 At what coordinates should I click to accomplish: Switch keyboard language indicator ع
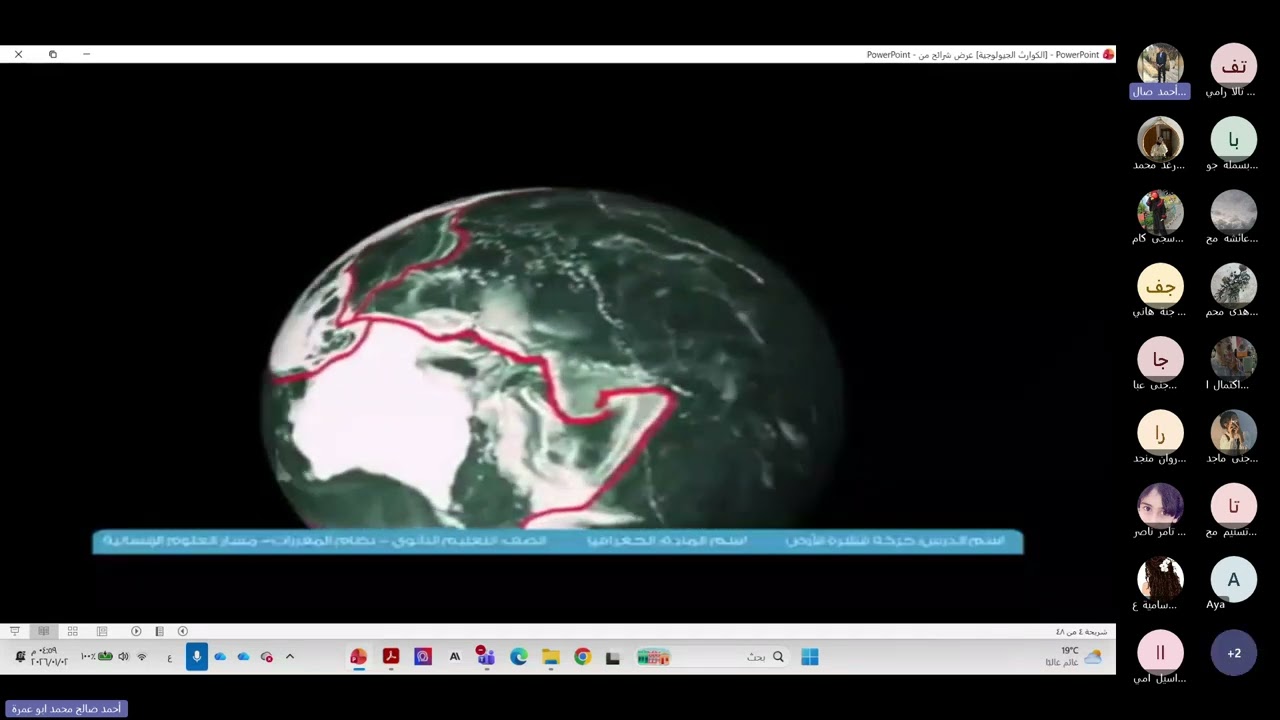169,657
